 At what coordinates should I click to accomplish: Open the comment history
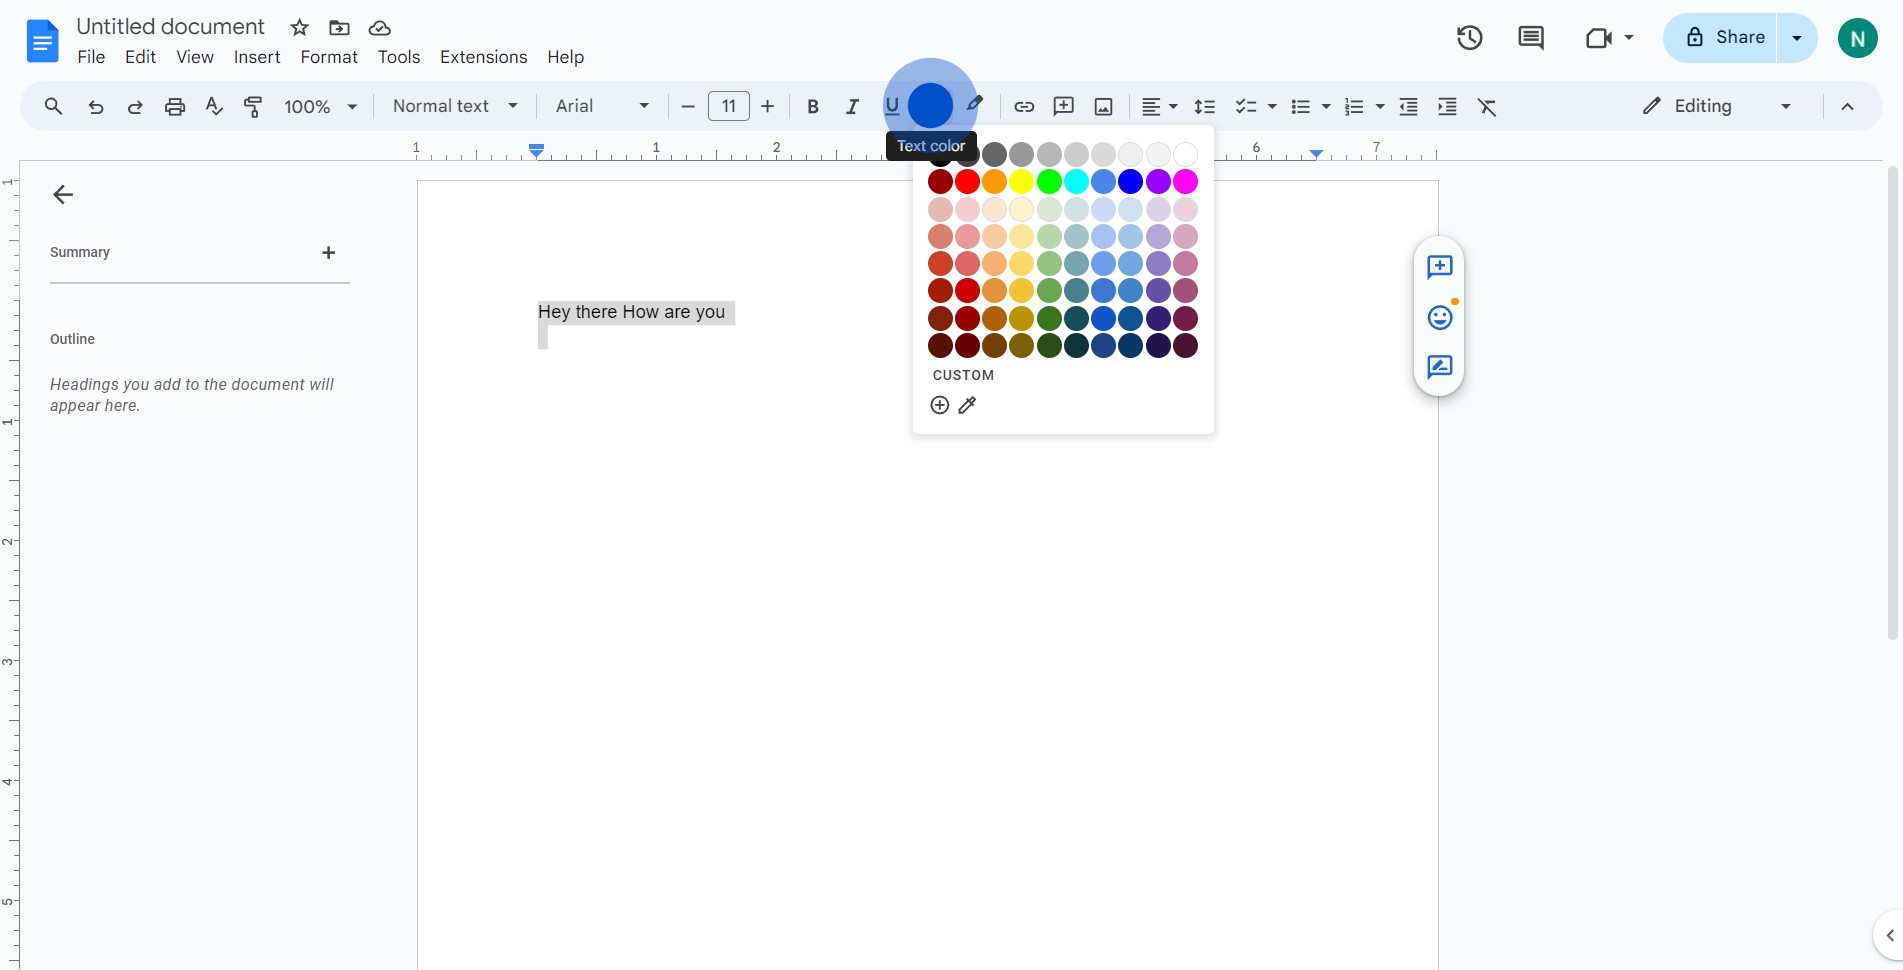(1531, 38)
